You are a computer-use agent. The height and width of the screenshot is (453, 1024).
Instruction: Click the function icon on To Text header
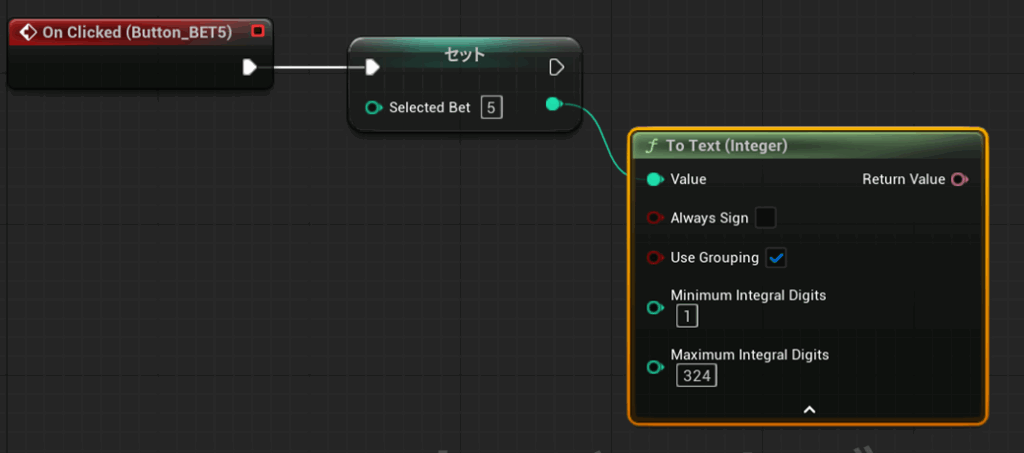point(652,146)
